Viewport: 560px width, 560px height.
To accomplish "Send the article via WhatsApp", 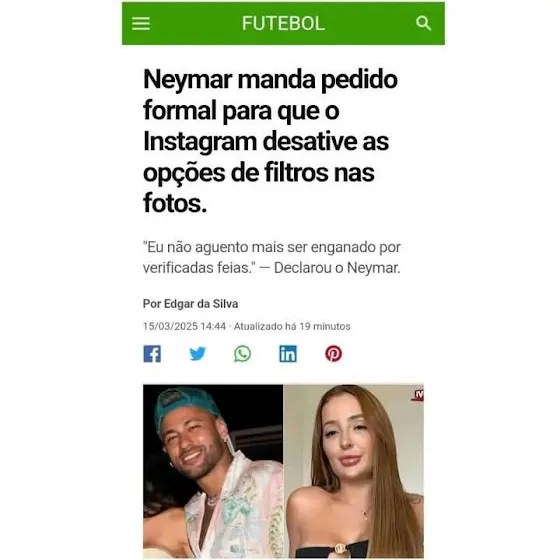I will pos(242,354).
